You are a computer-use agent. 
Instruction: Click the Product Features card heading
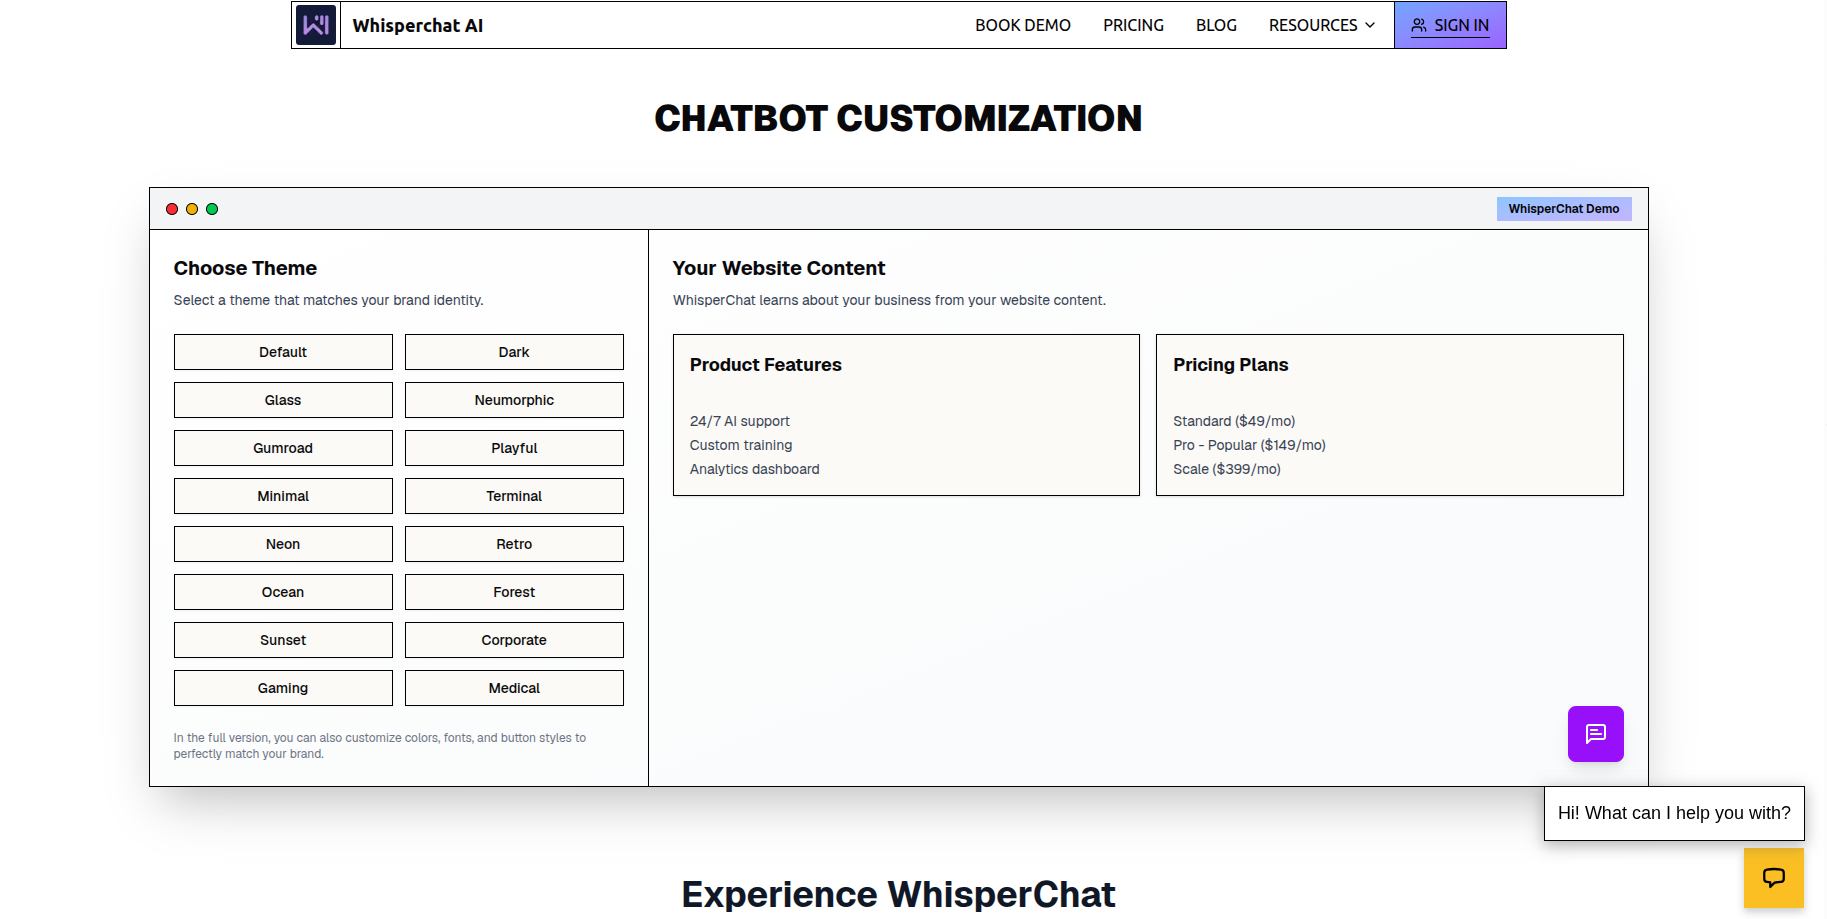766,365
